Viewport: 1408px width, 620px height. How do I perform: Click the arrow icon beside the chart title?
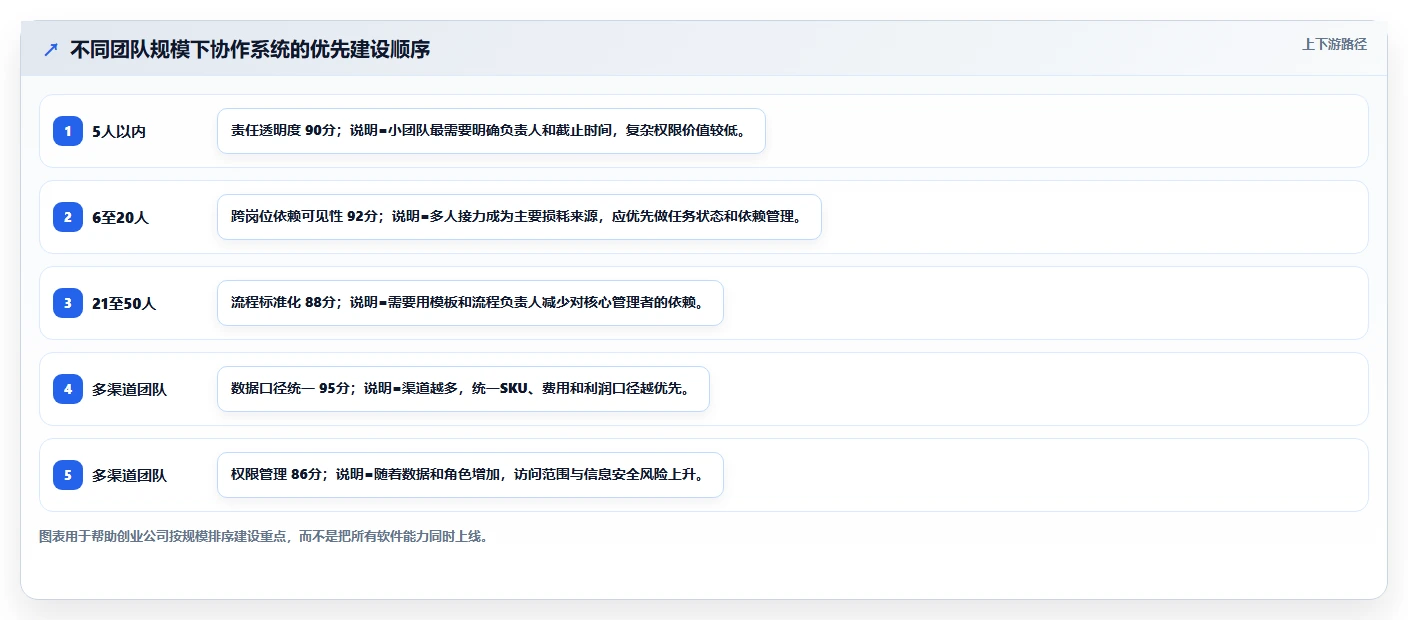coord(51,49)
